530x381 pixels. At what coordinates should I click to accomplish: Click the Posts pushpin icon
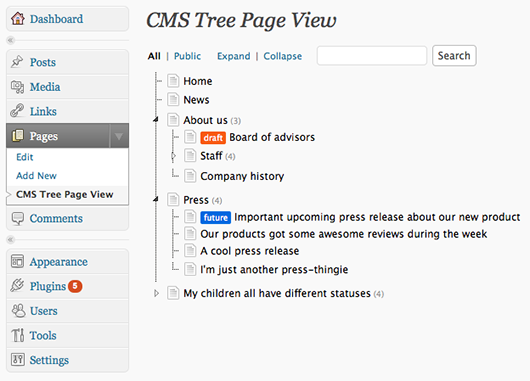click(17, 62)
